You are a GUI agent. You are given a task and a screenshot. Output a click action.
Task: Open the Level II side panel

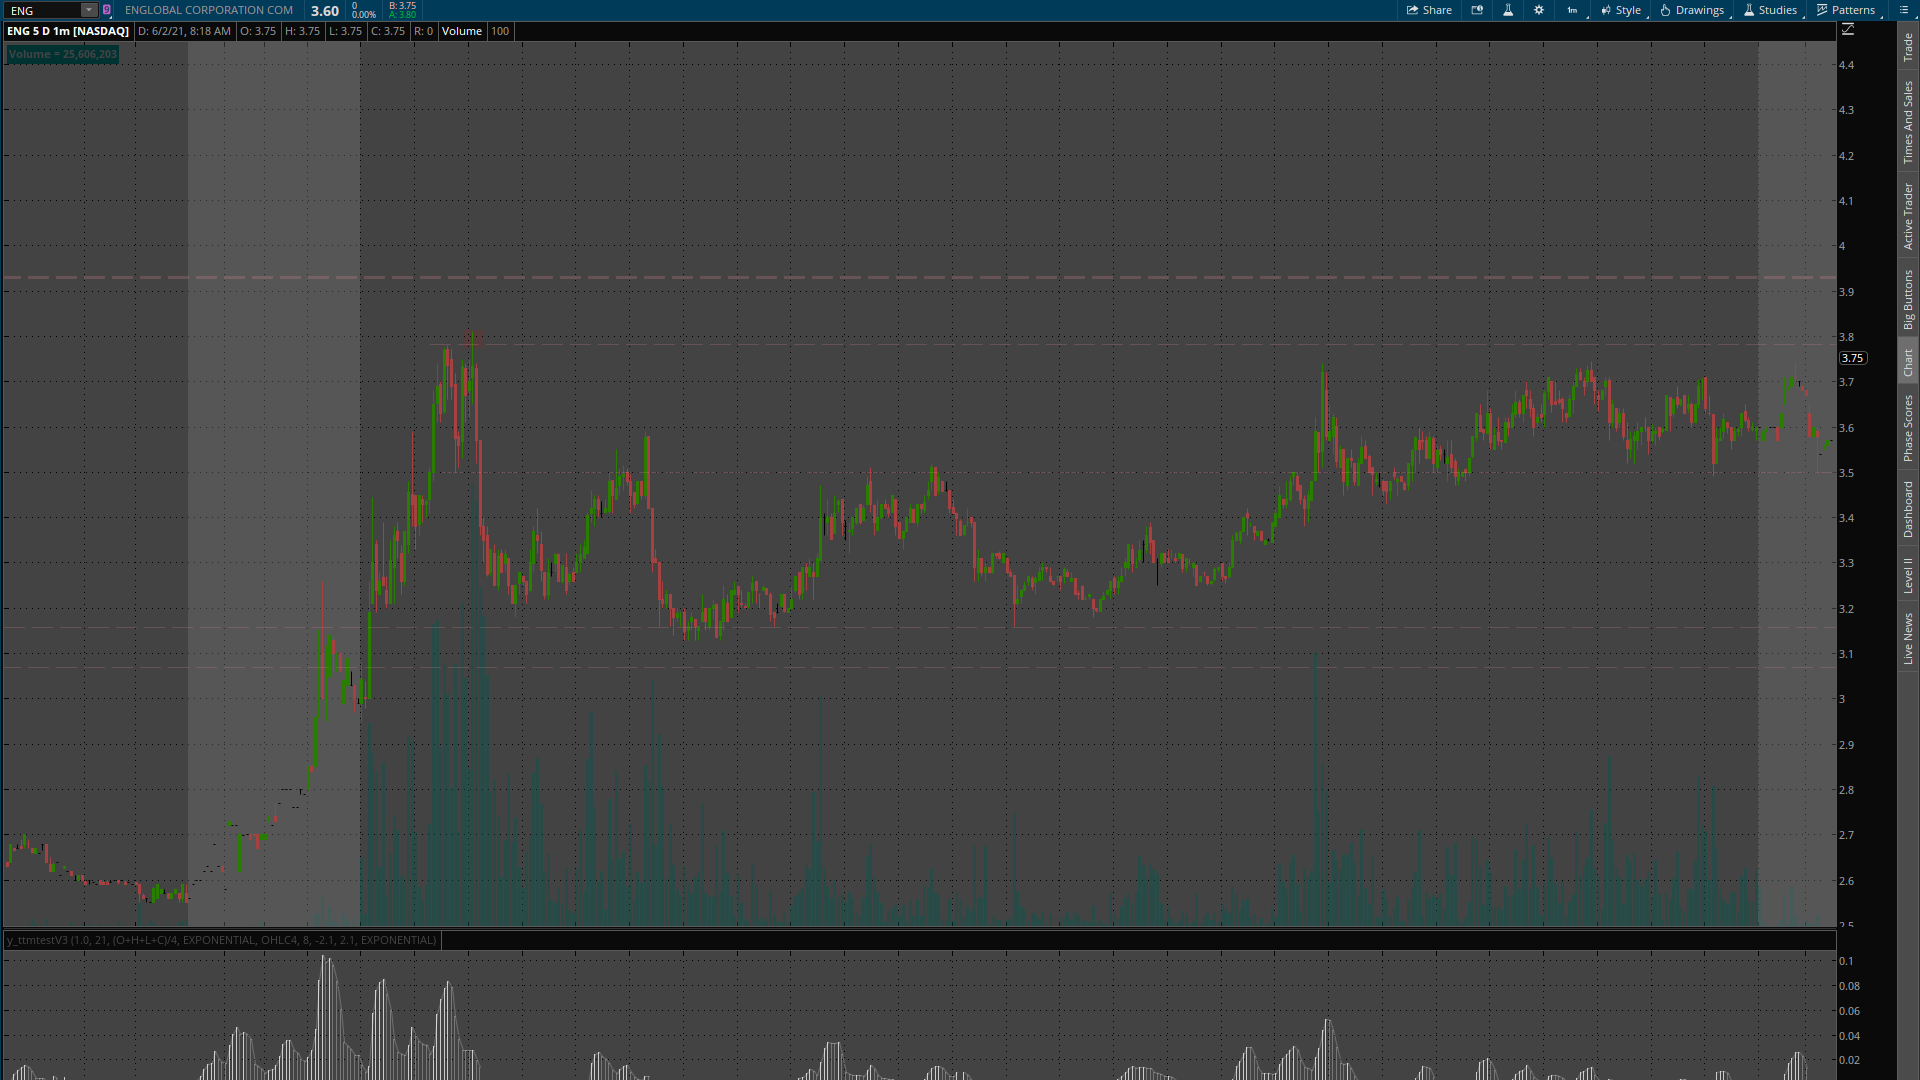pyautogui.click(x=1908, y=575)
